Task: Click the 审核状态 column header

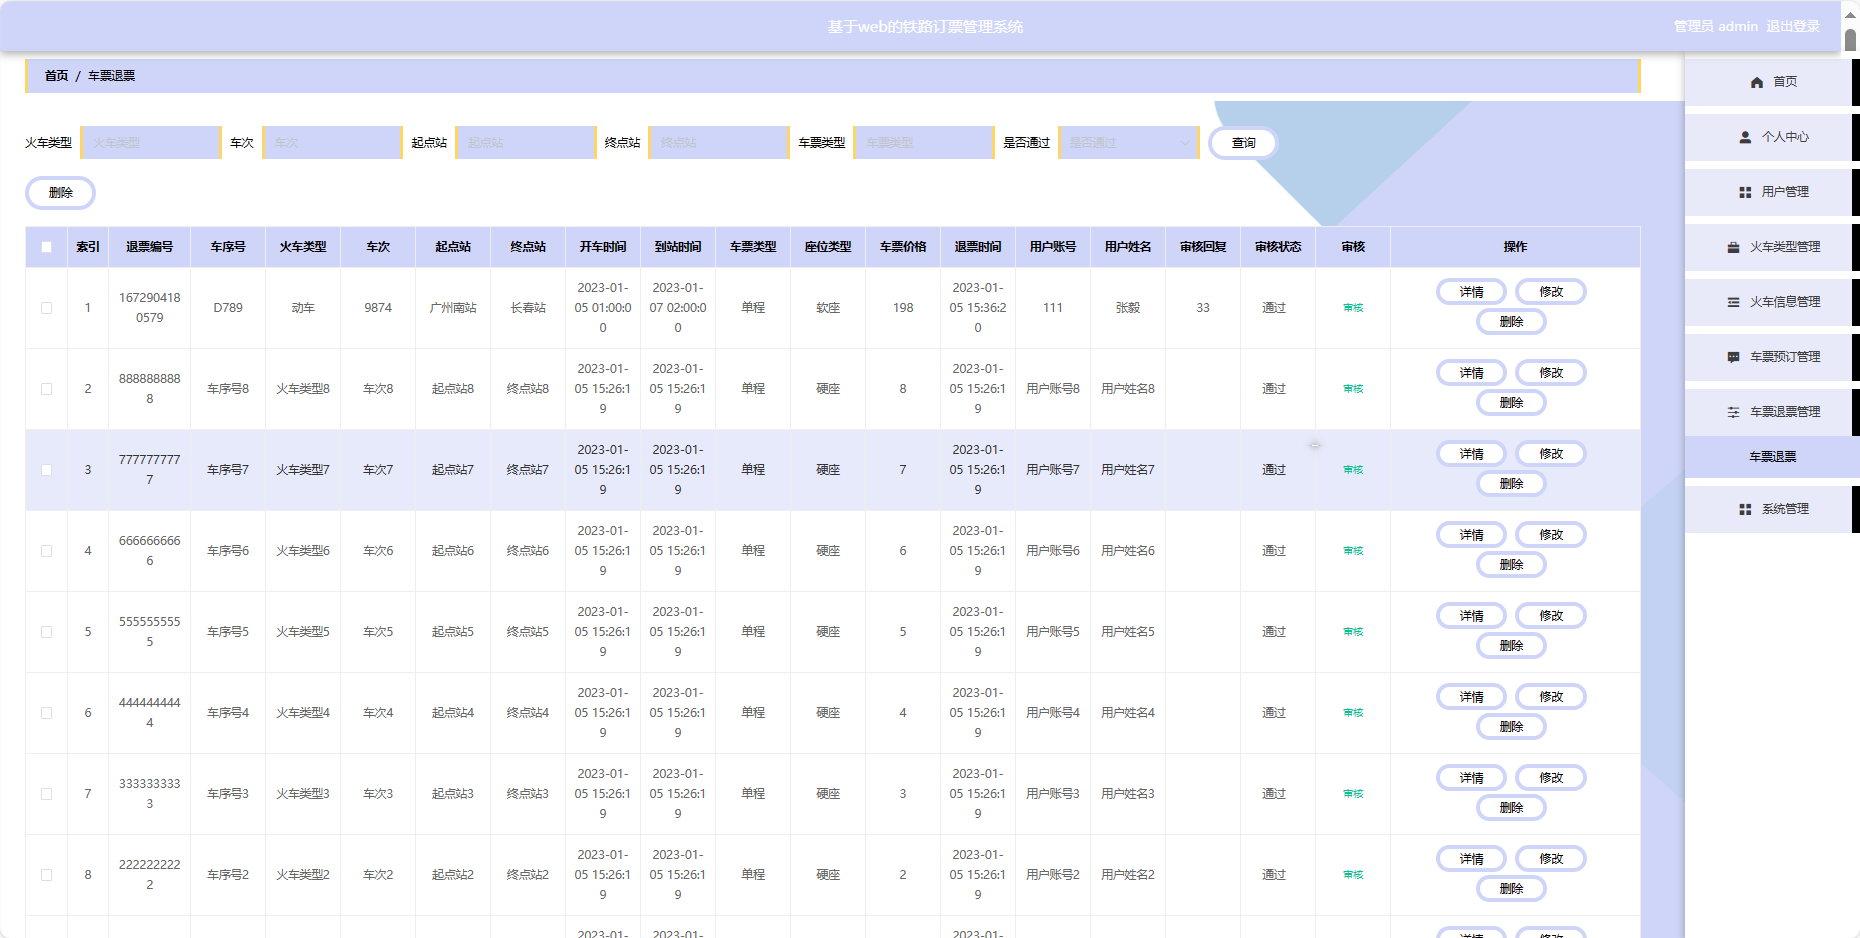Action: [x=1277, y=247]
